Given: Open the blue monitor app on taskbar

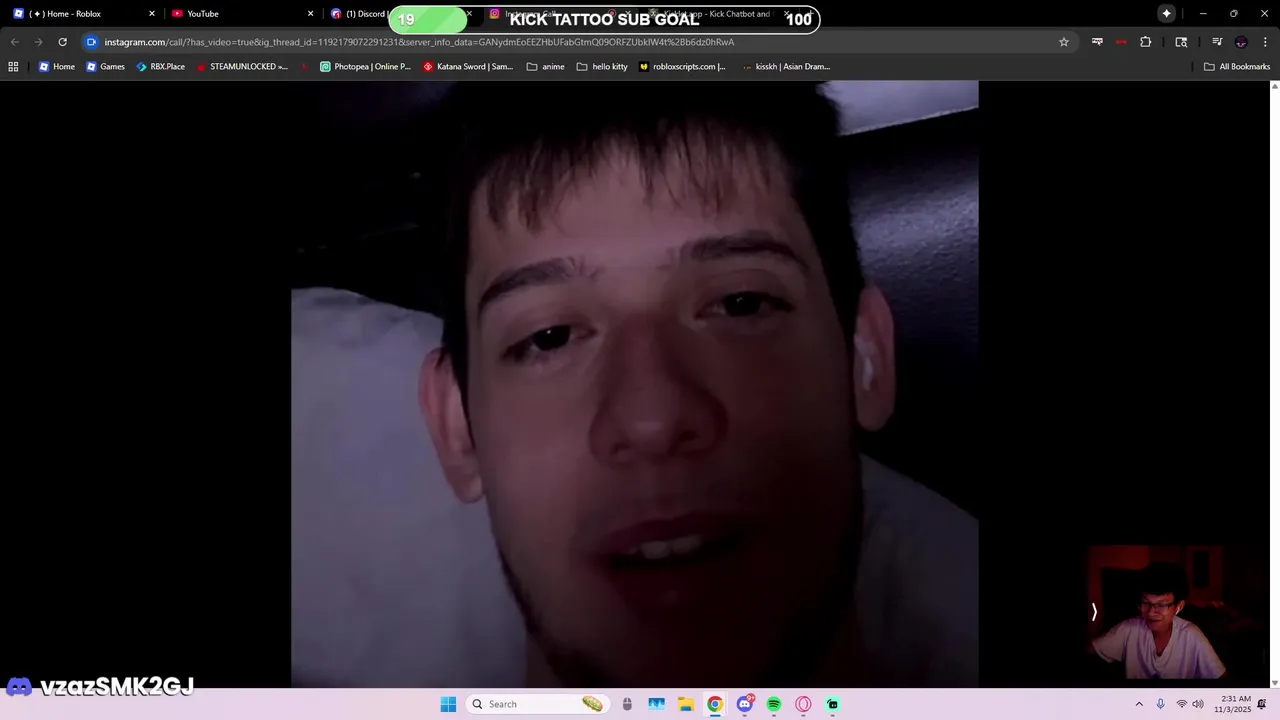Looking at the screenshot, I should point(656,704).
